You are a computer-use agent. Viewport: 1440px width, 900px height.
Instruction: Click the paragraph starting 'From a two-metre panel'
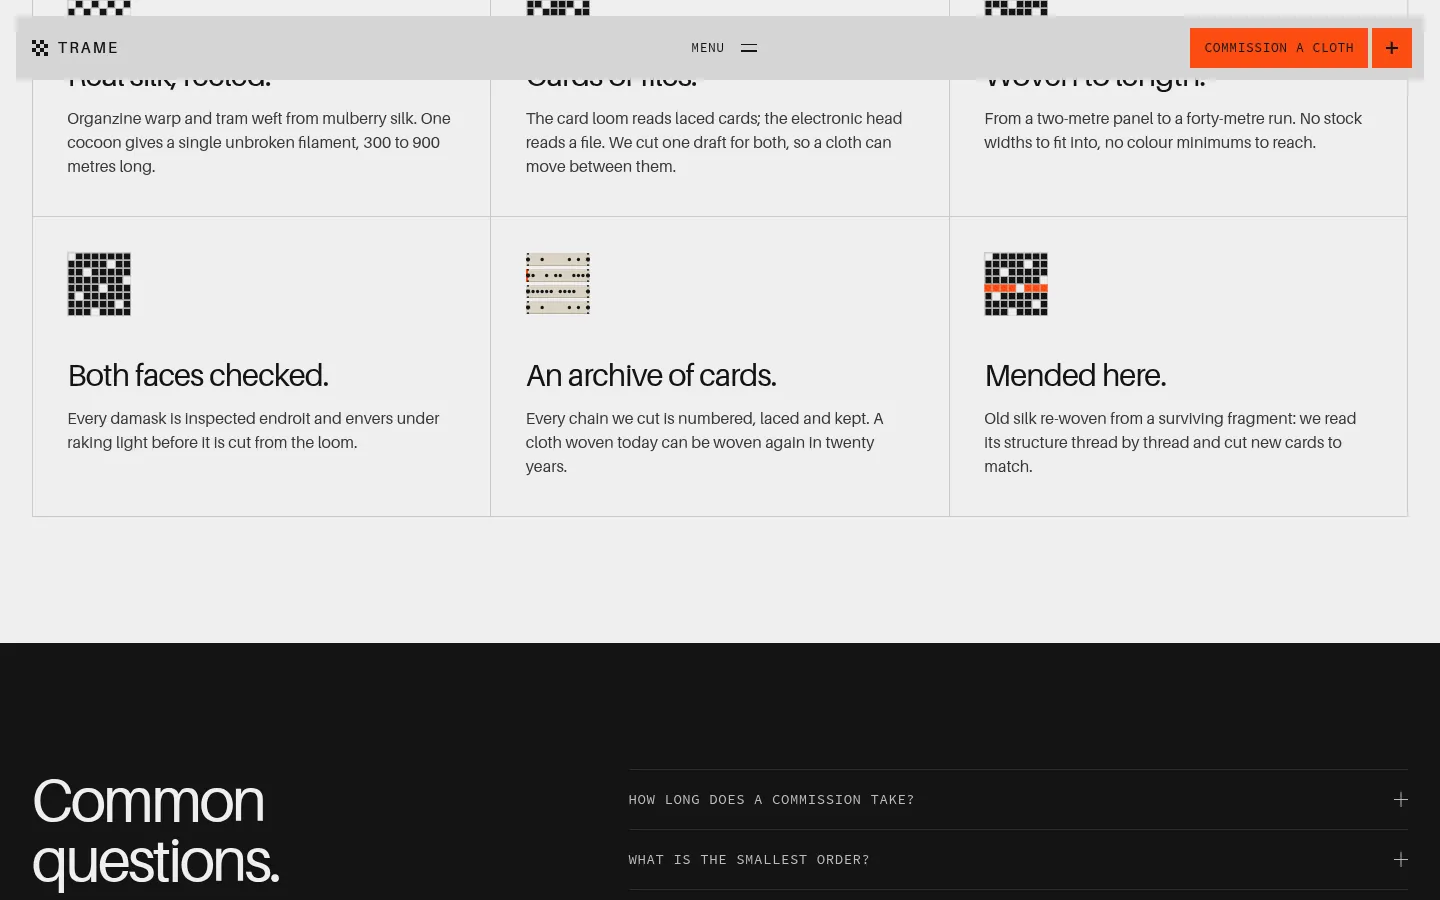[1174, 131]
